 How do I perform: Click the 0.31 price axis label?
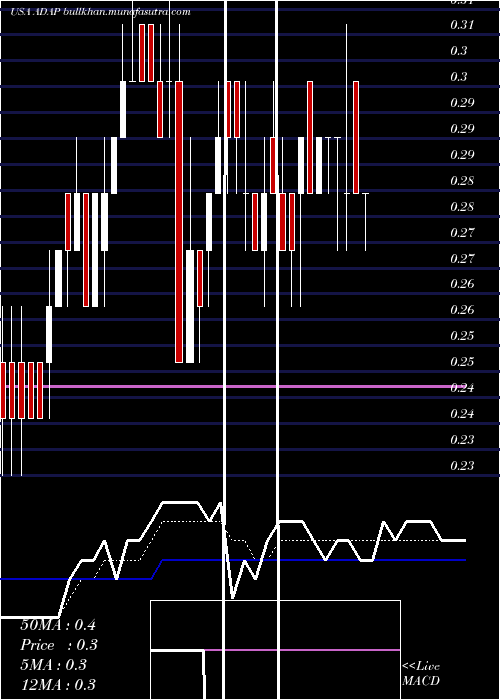pos(462,25)
